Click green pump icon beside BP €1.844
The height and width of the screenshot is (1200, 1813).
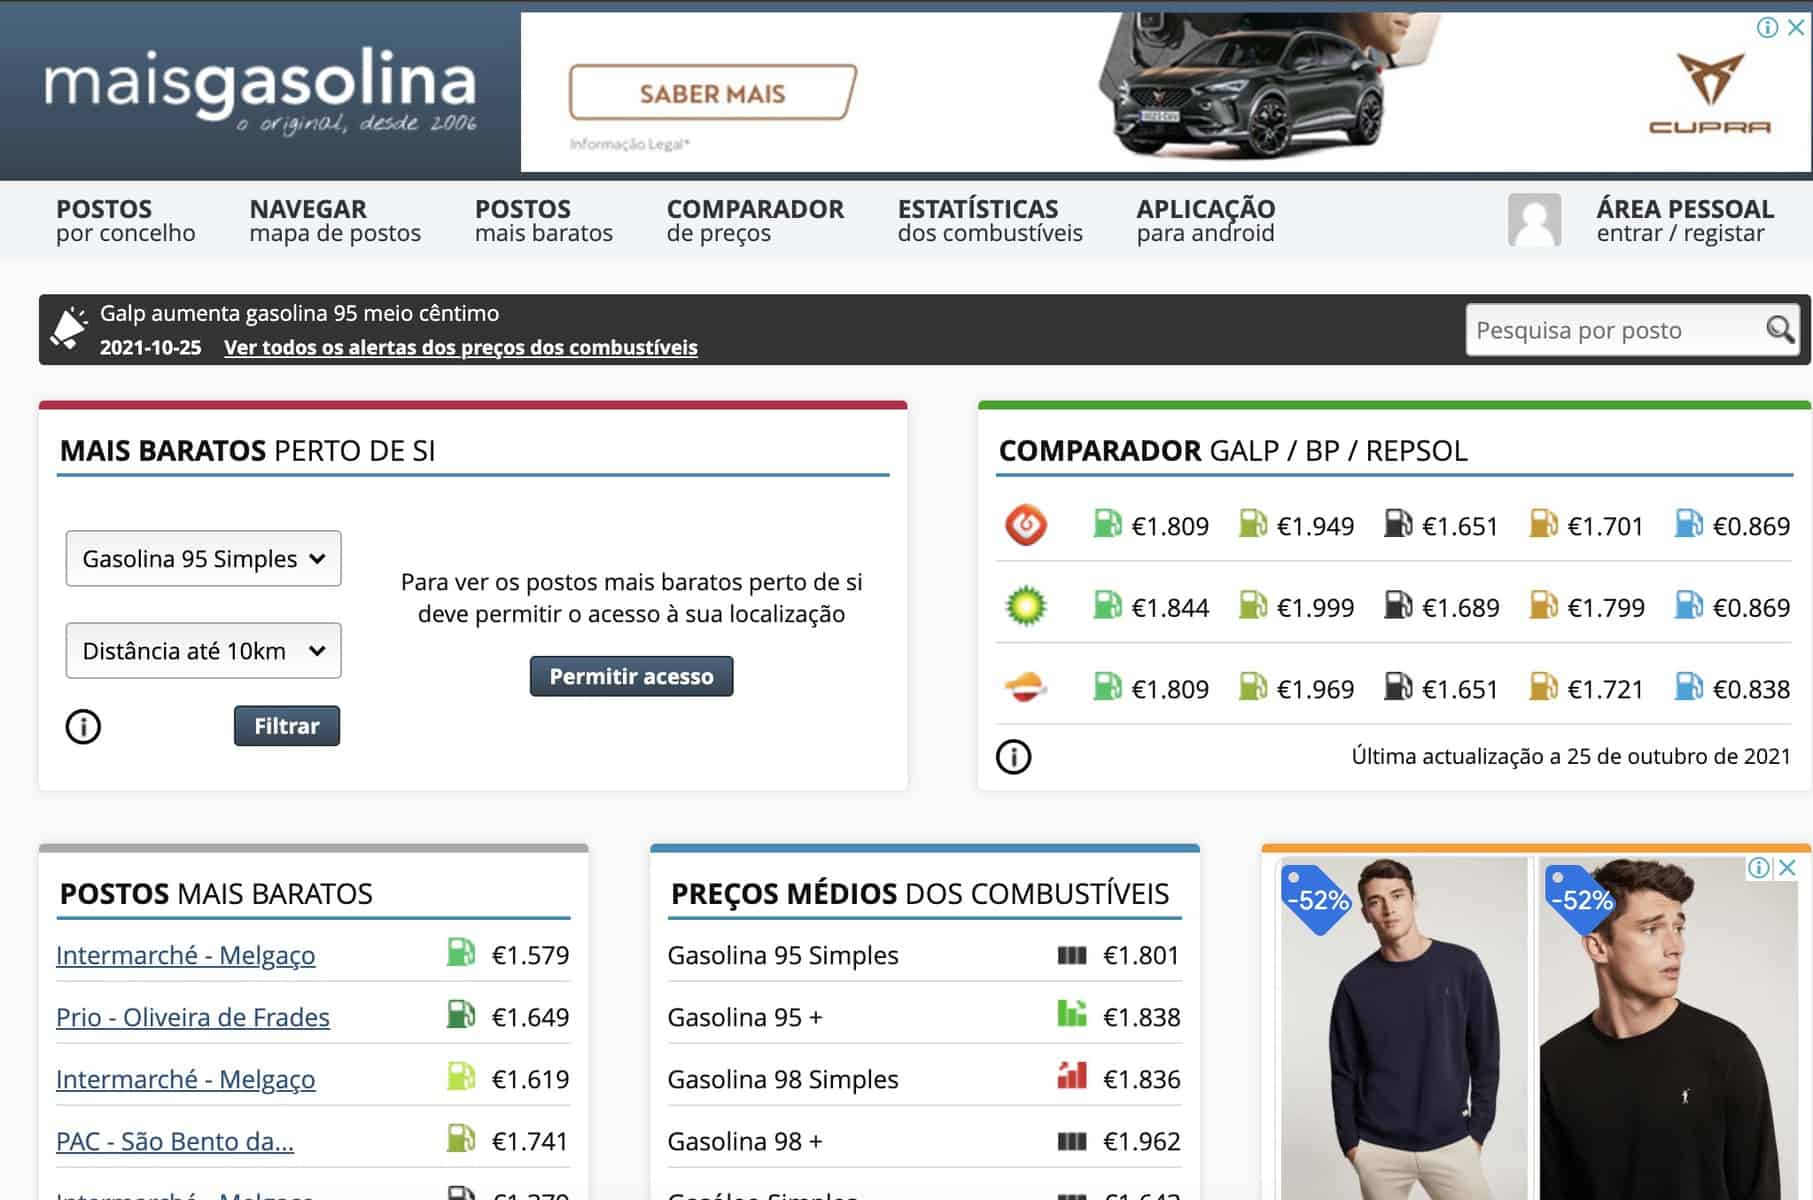click(x=1107, y=605)
